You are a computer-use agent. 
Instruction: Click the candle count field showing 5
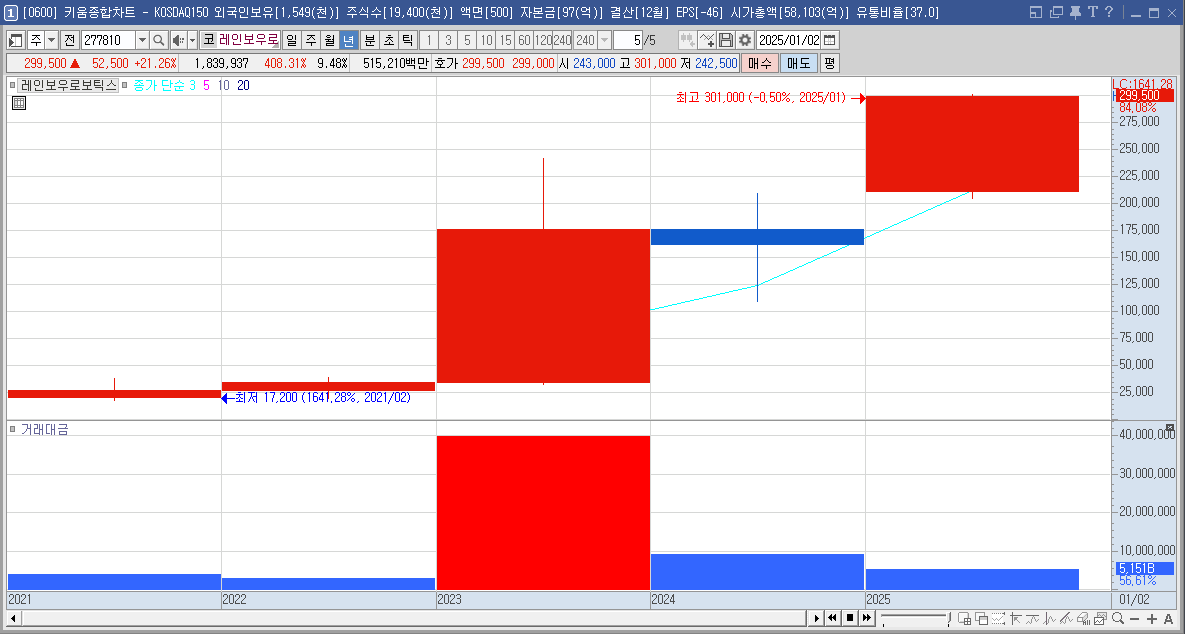[x=627, y=40]
